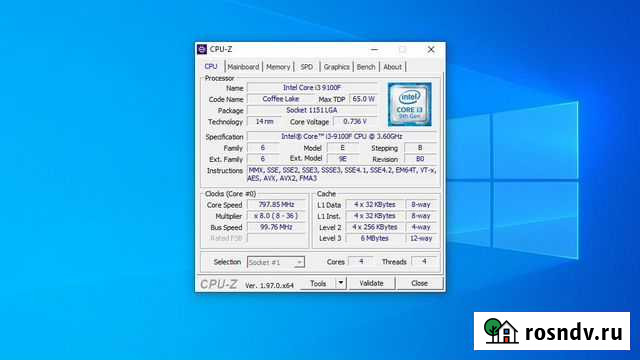Screen dimensions: 640x360
Task: Click the Stepping value B
Action: (x=420, y=148)
